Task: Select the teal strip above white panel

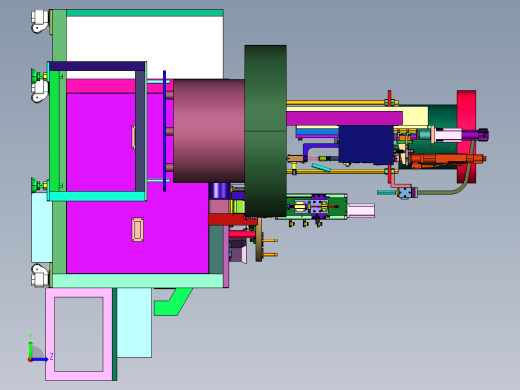Action: click(145, 13)
